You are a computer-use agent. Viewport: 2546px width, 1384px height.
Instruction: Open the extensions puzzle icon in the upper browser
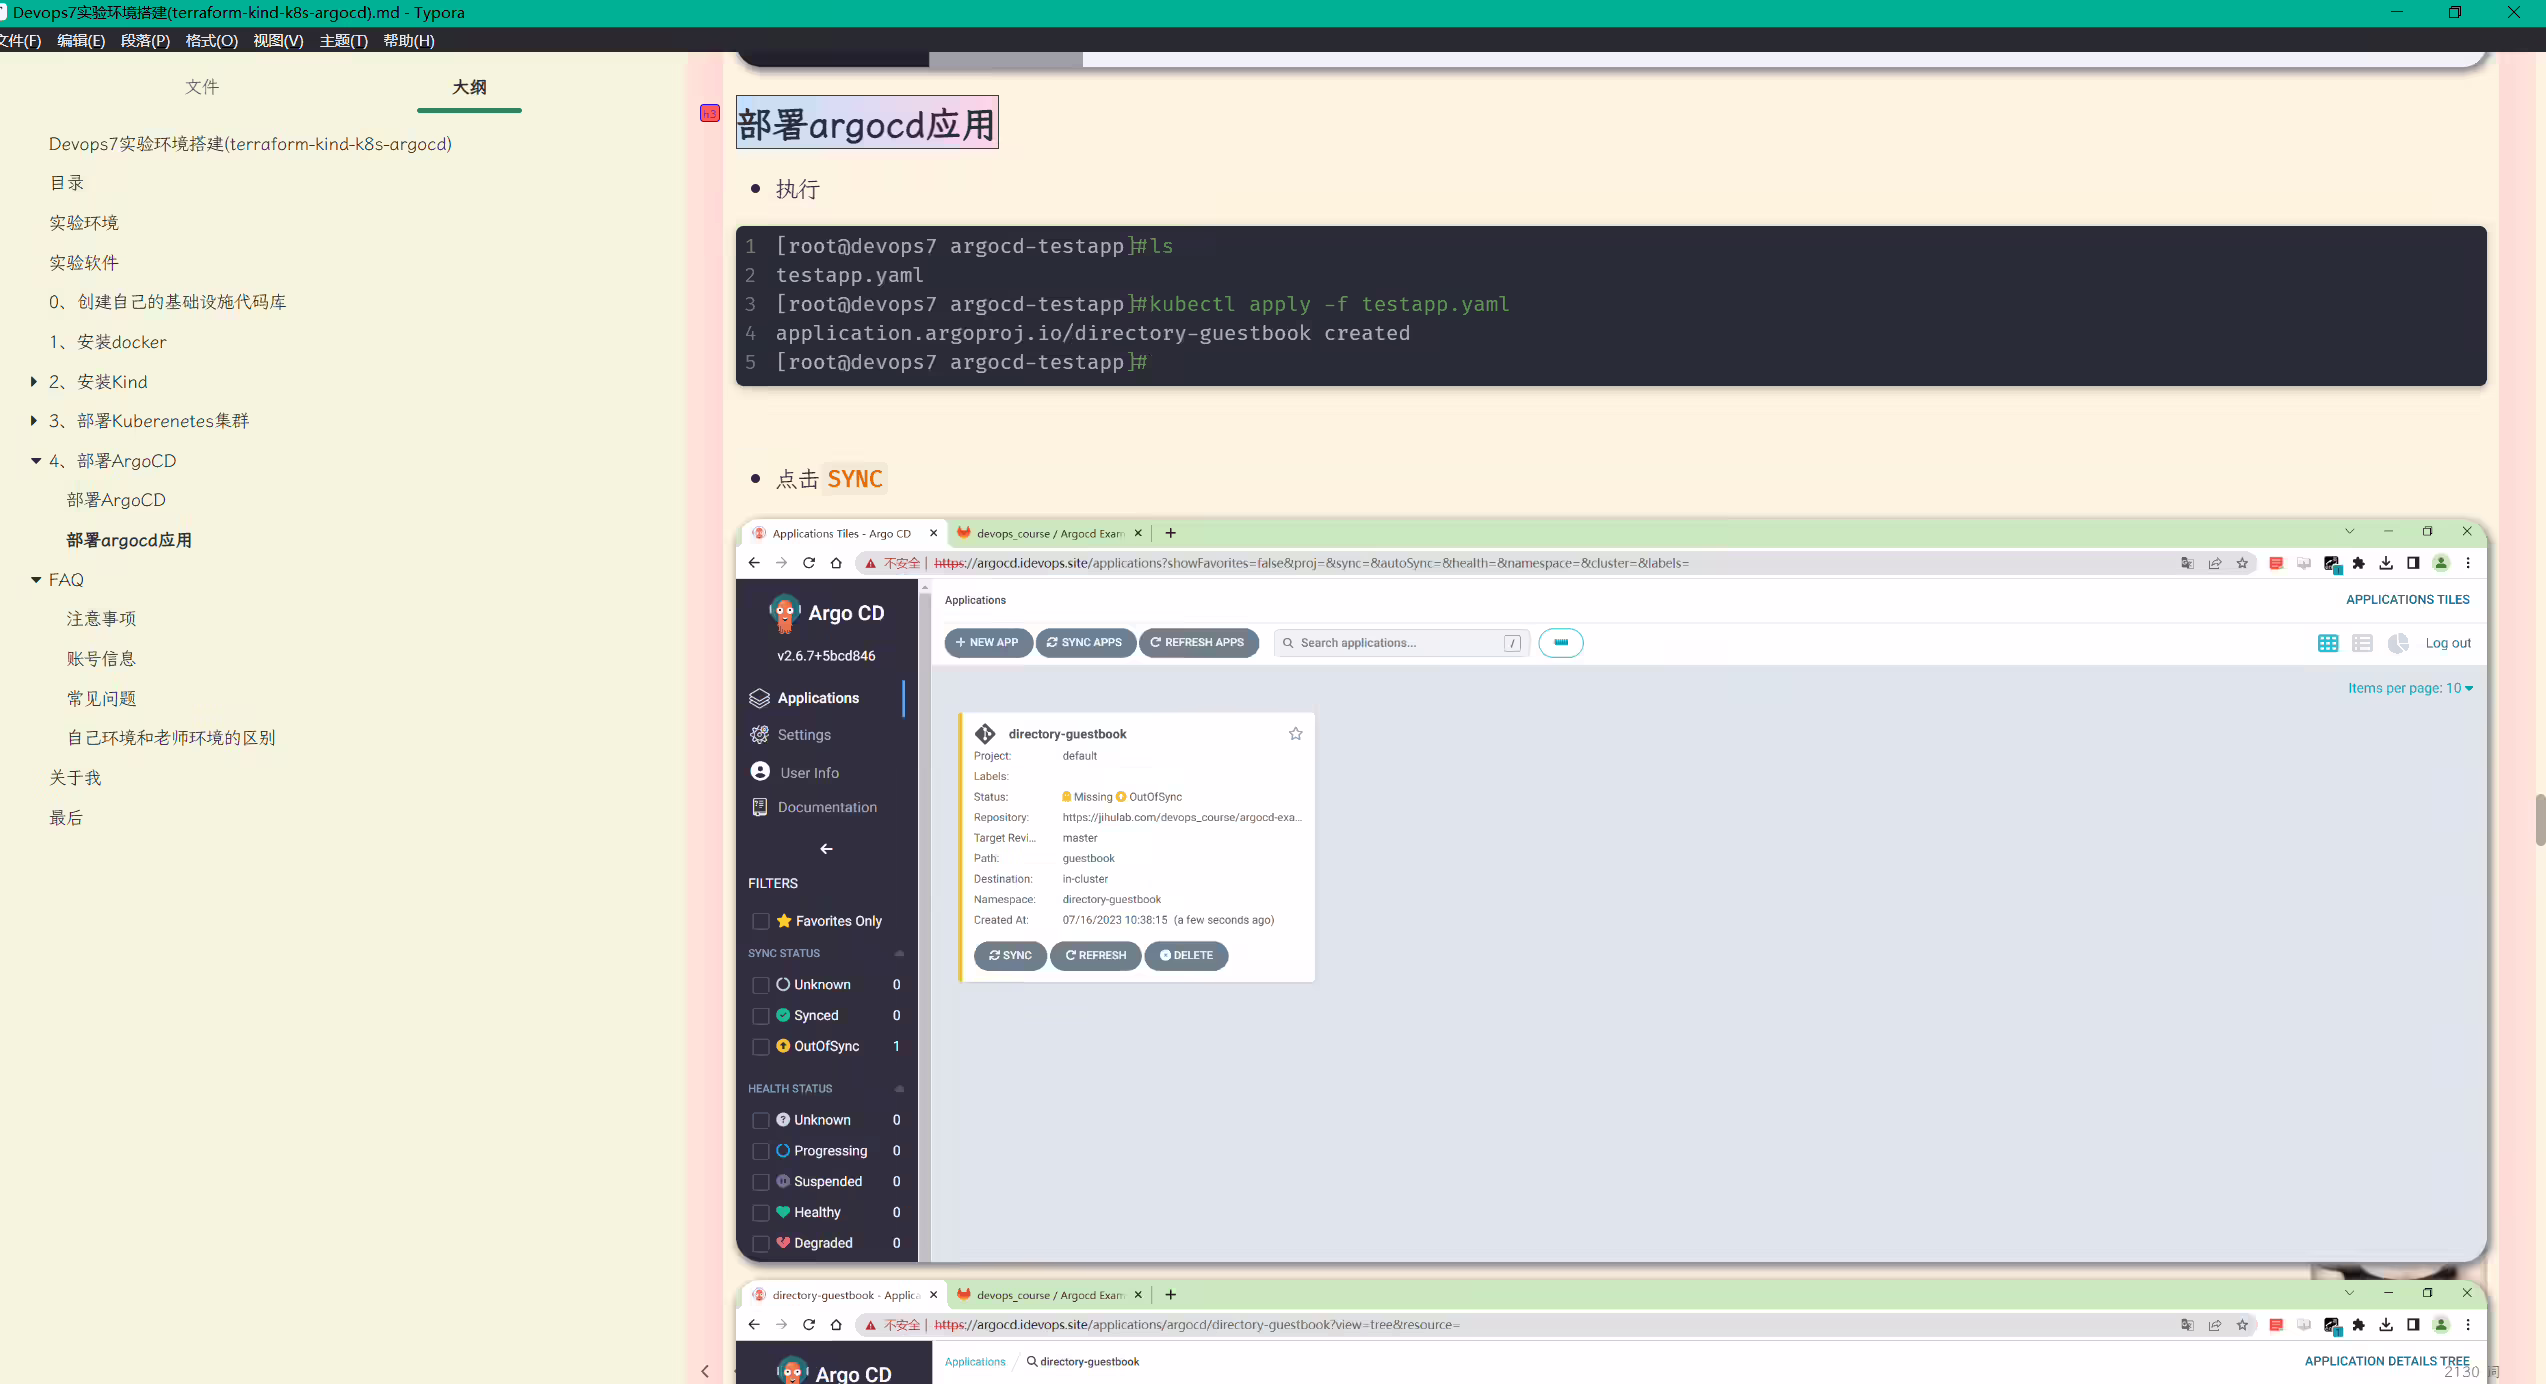click(x=2359, y=563)
